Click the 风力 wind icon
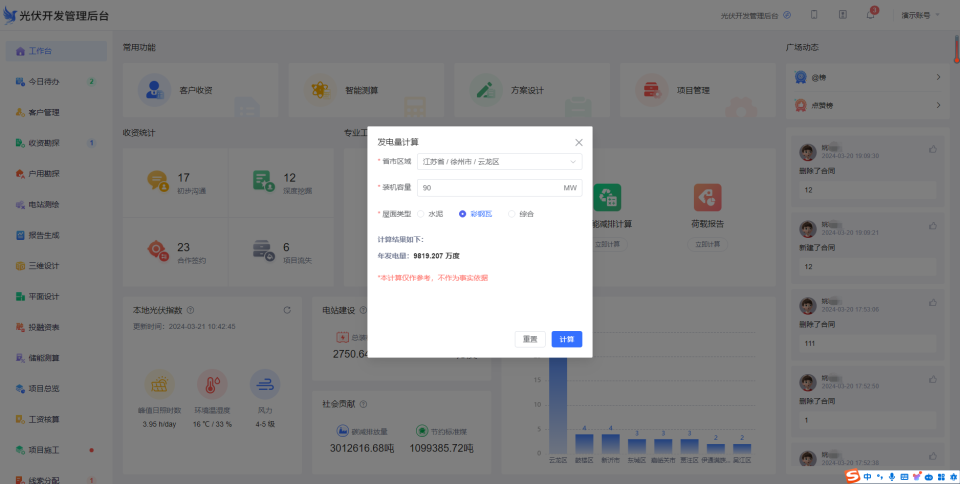 pyautogui.click(x=264, y=384)
